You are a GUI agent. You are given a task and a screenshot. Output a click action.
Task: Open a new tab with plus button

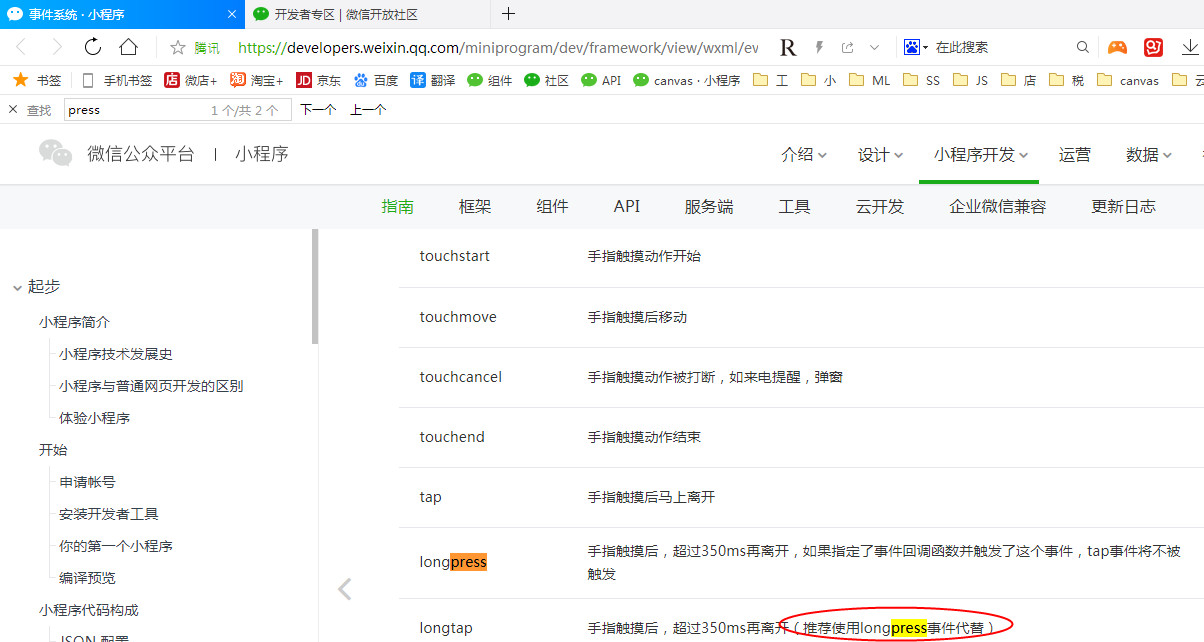(508, 13)
